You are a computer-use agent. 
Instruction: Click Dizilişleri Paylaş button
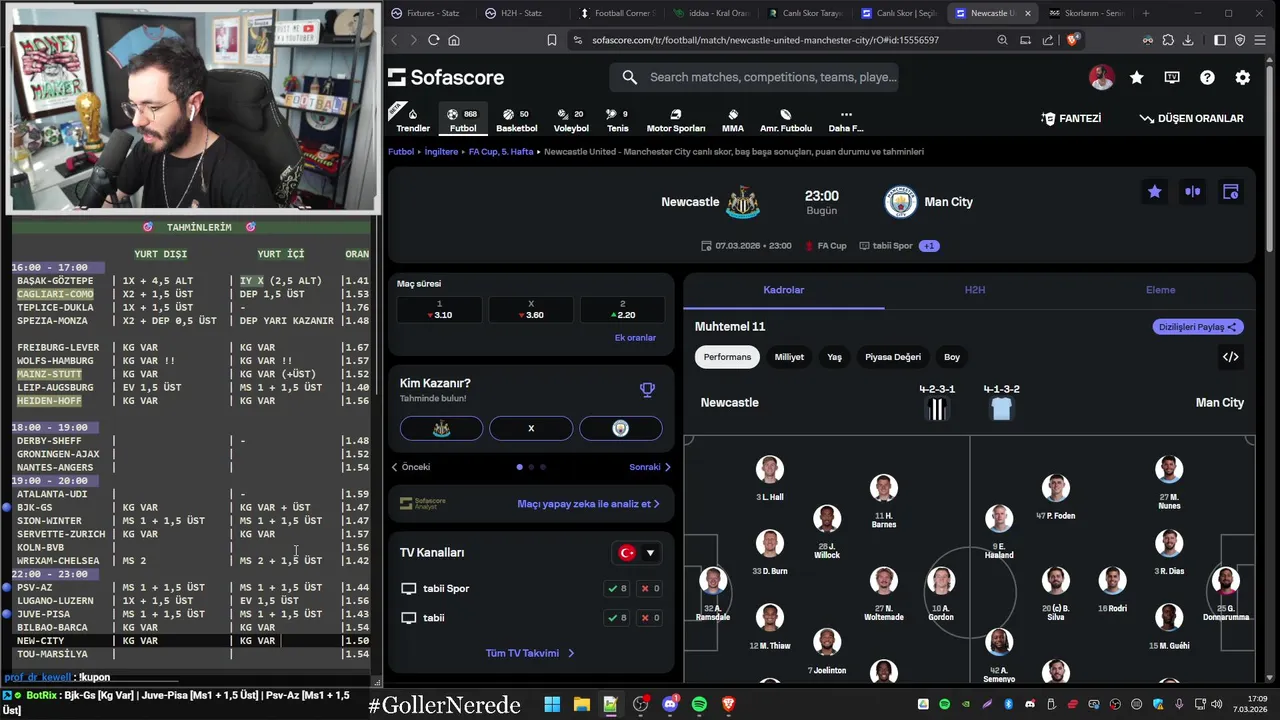pyautogui.click(x=1197, y=327)
